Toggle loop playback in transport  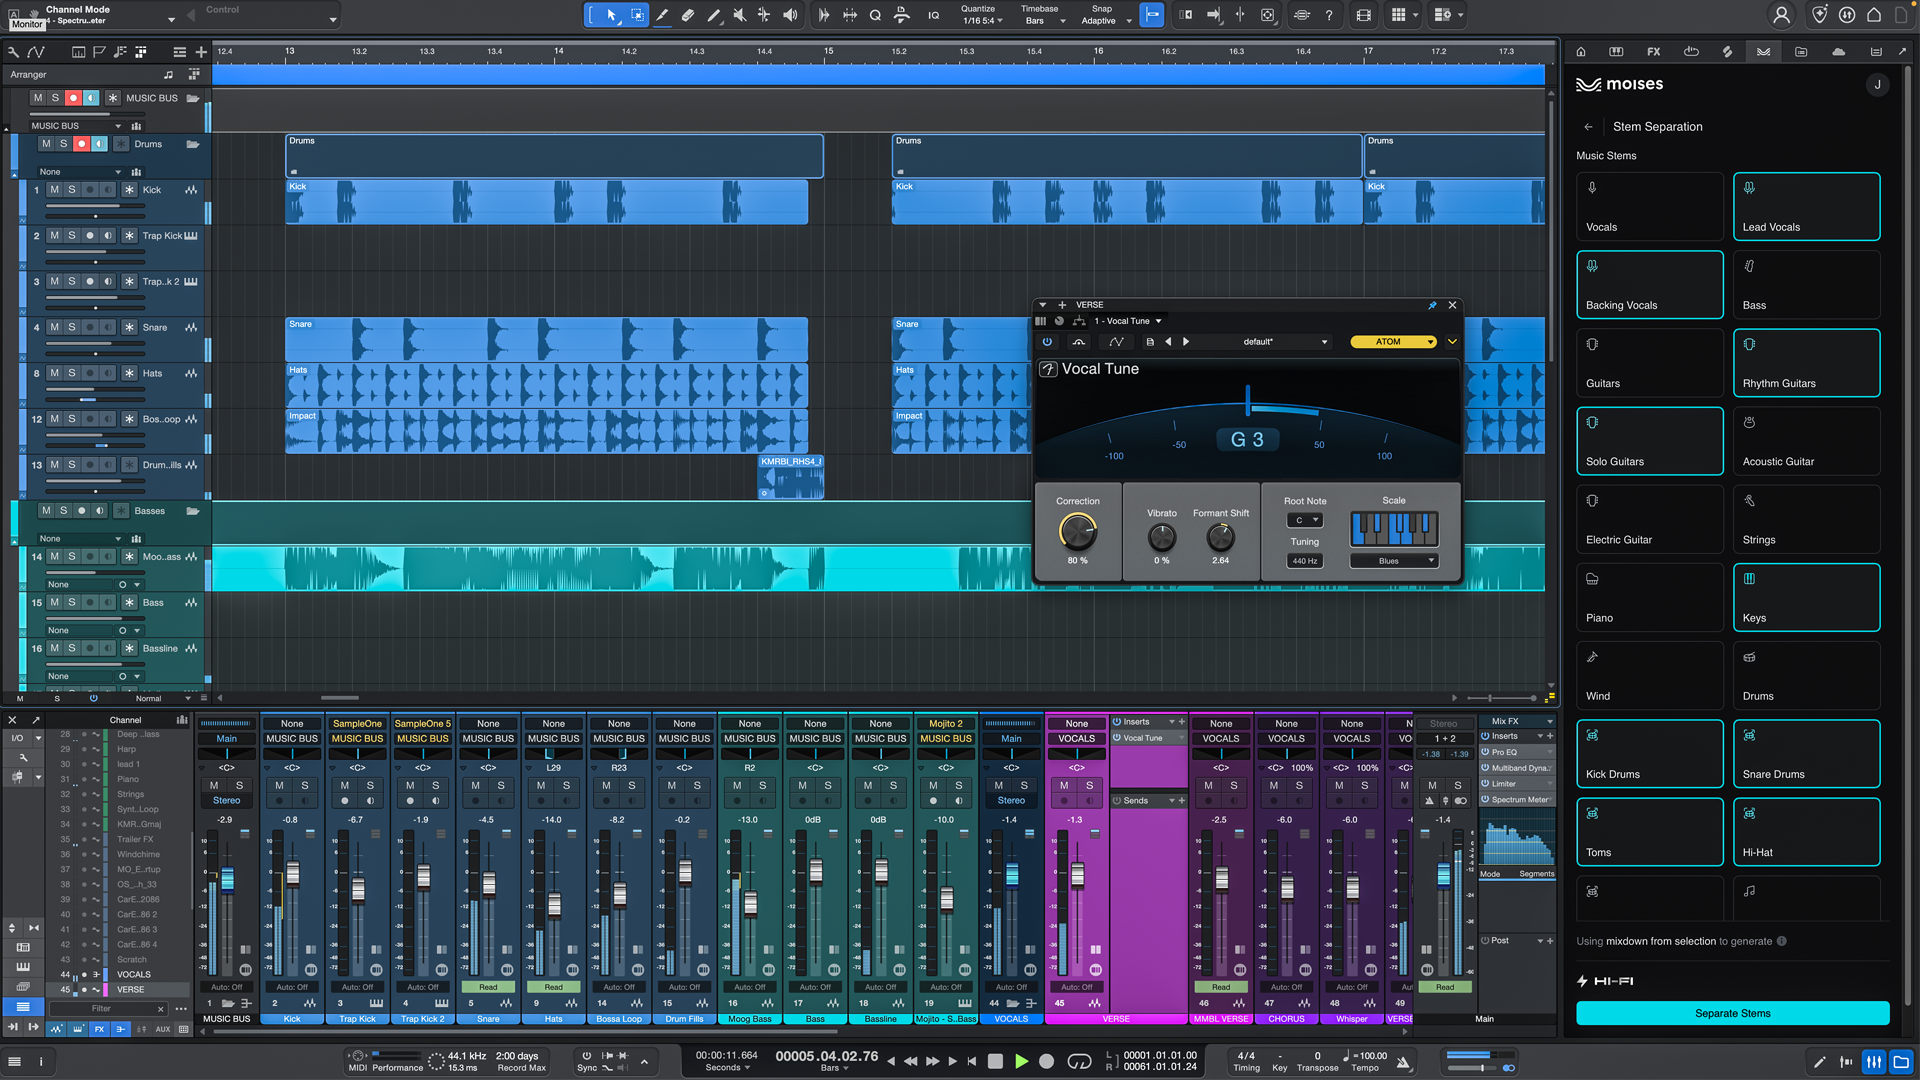1079,1061
